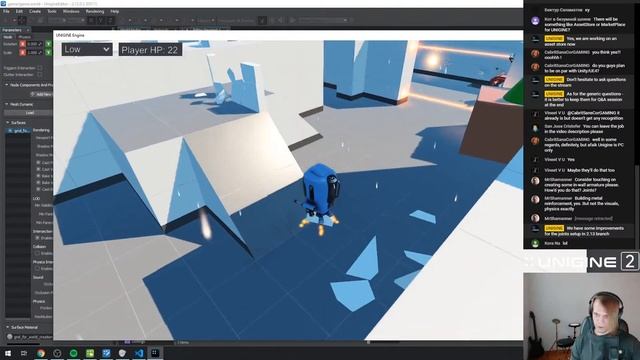The image size is (640, 360).
Task: Open the round gray taskbar app
Action: [x=57, y=353]
